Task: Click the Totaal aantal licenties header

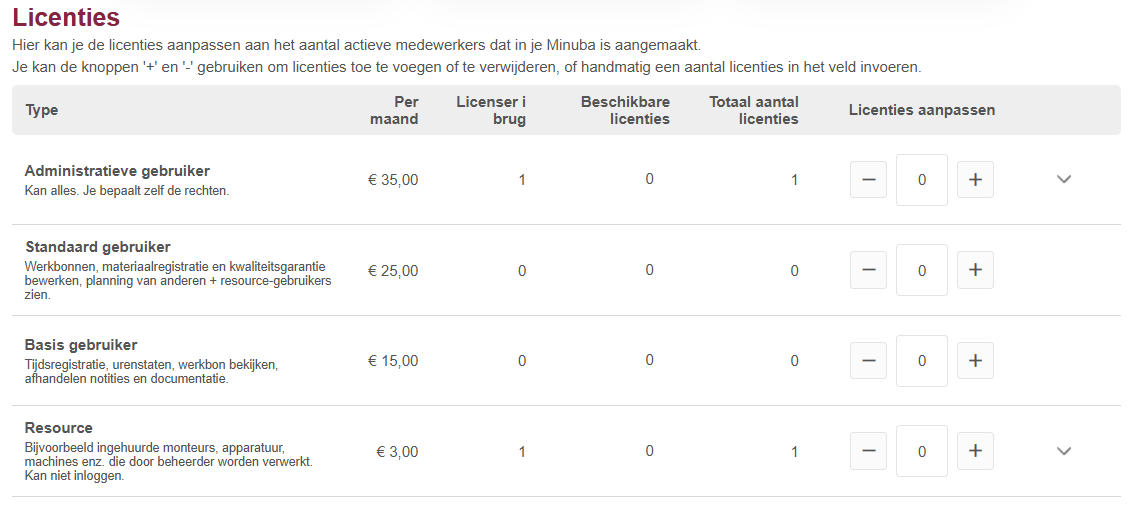Action: click(x=754, y=110)
